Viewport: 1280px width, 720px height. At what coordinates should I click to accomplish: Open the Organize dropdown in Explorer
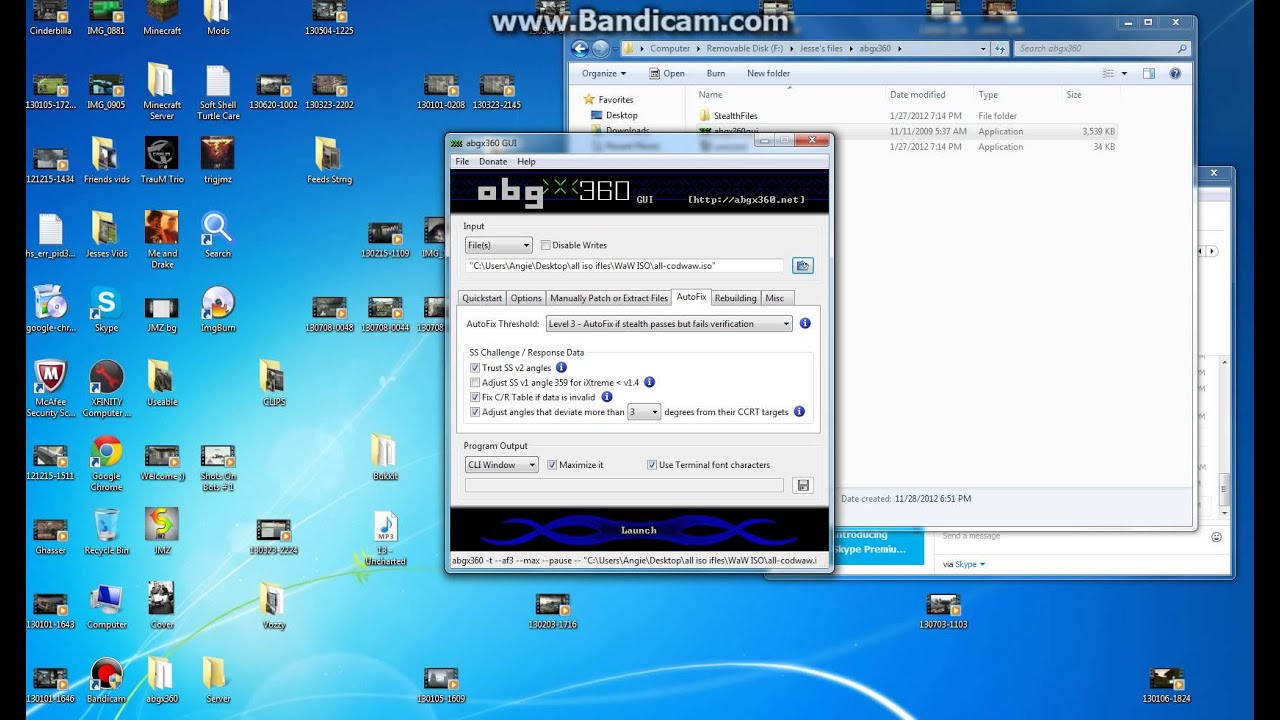pos(604,73)
